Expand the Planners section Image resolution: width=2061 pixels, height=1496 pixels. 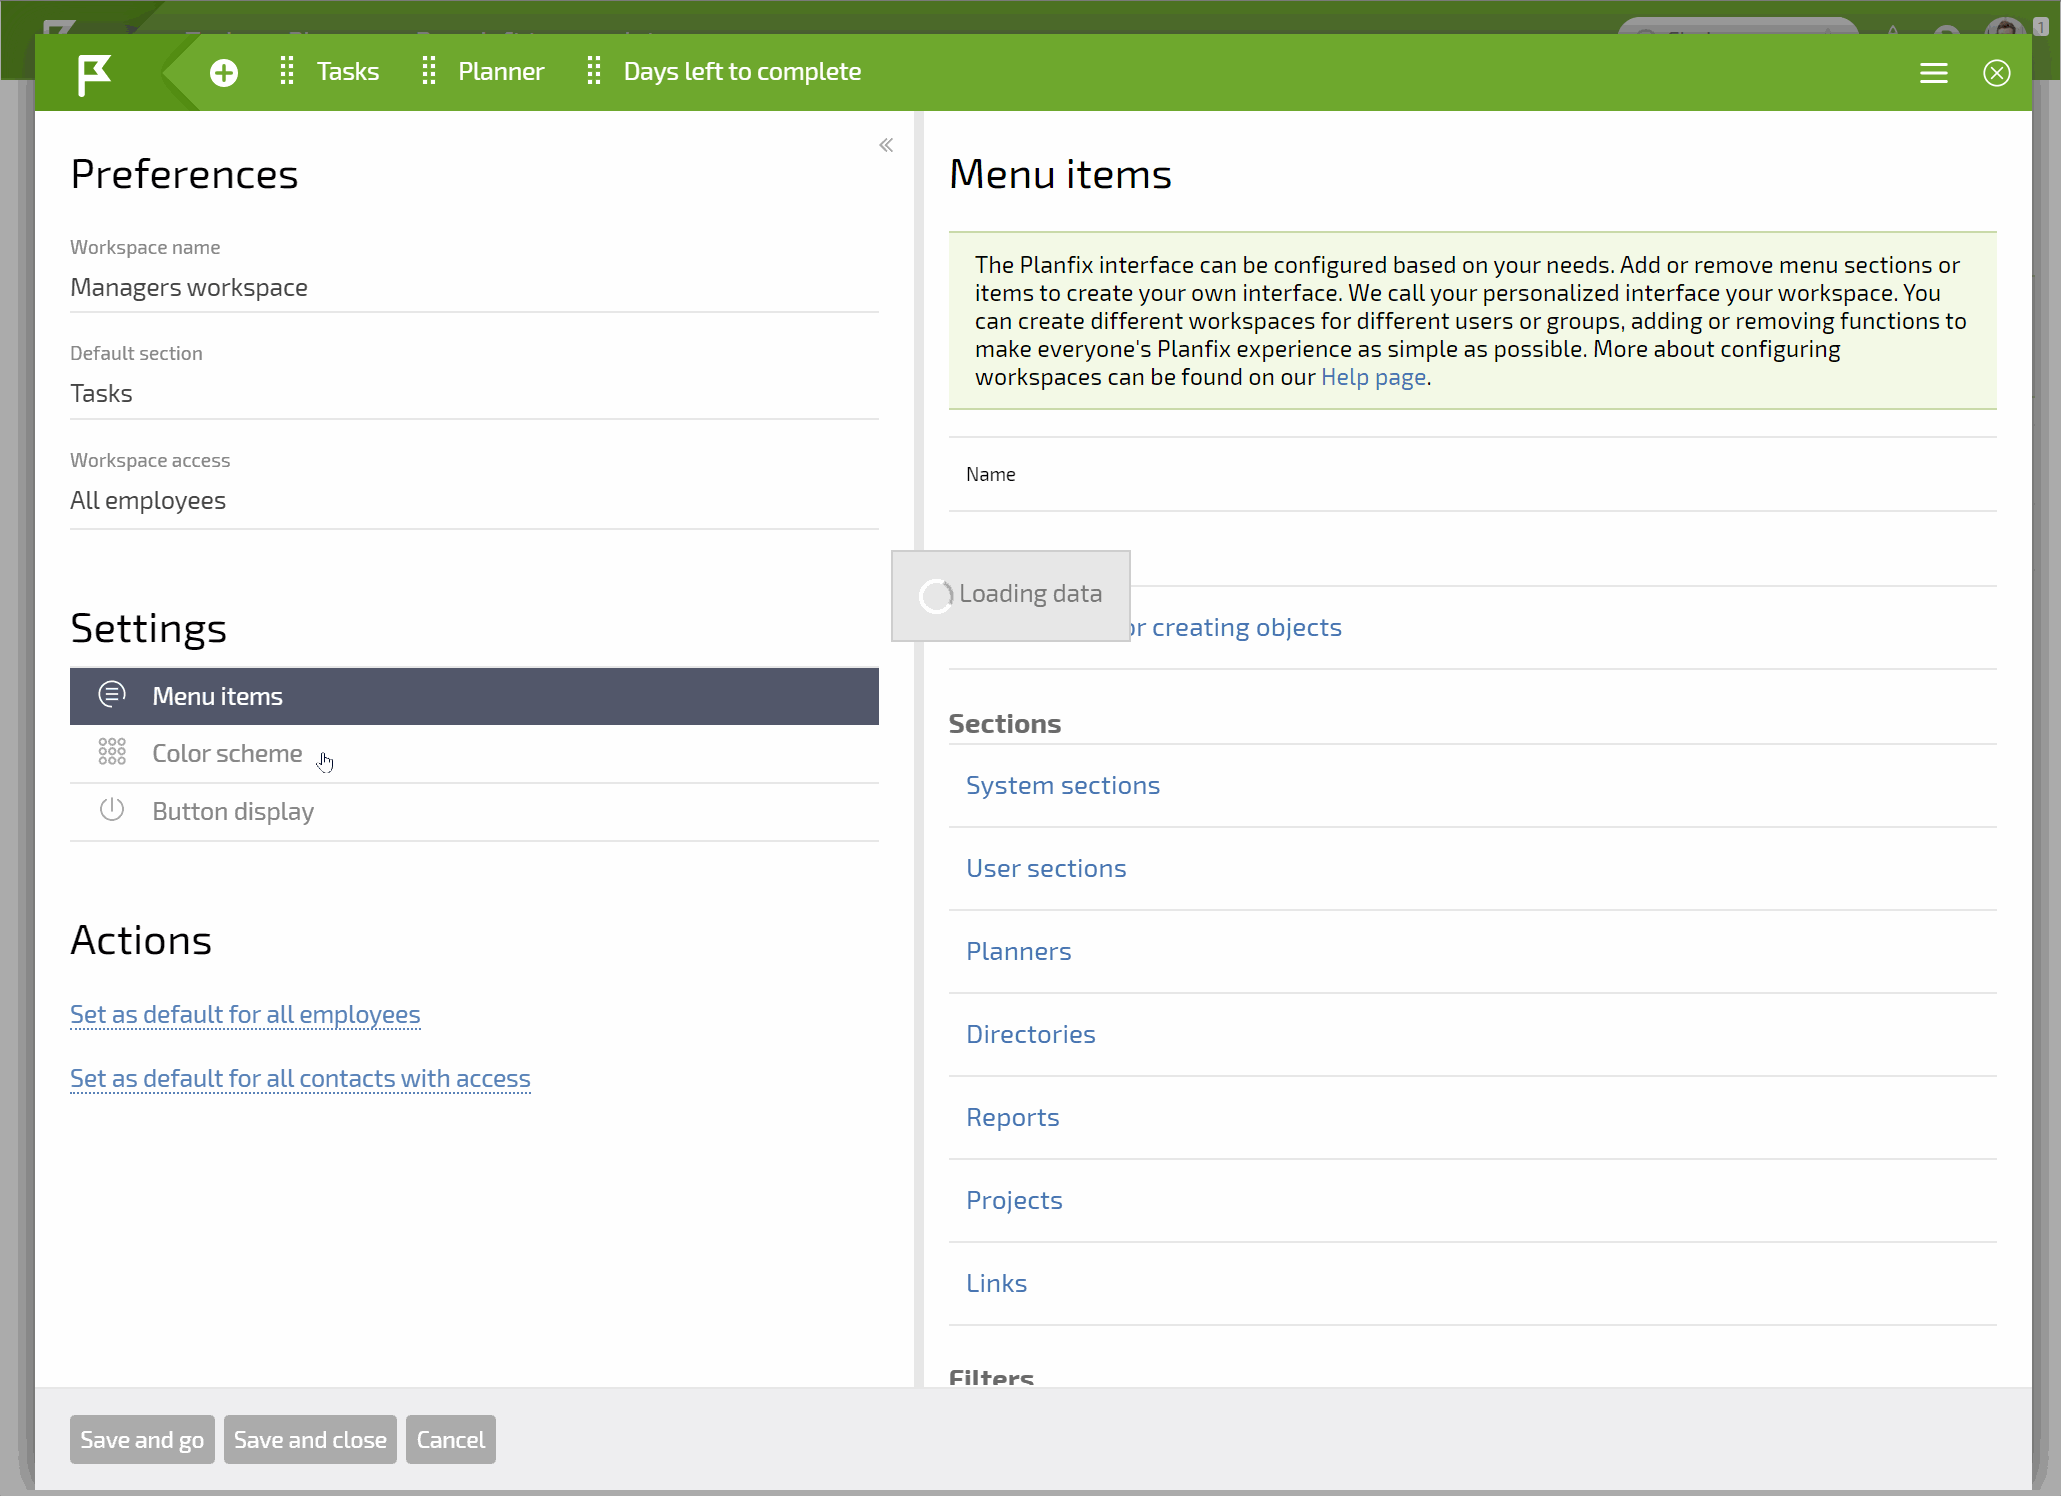coord(1019,950)
